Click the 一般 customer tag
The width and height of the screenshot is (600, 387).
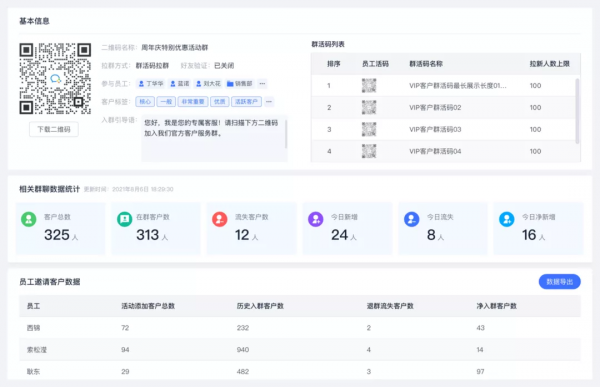[166, 101]
